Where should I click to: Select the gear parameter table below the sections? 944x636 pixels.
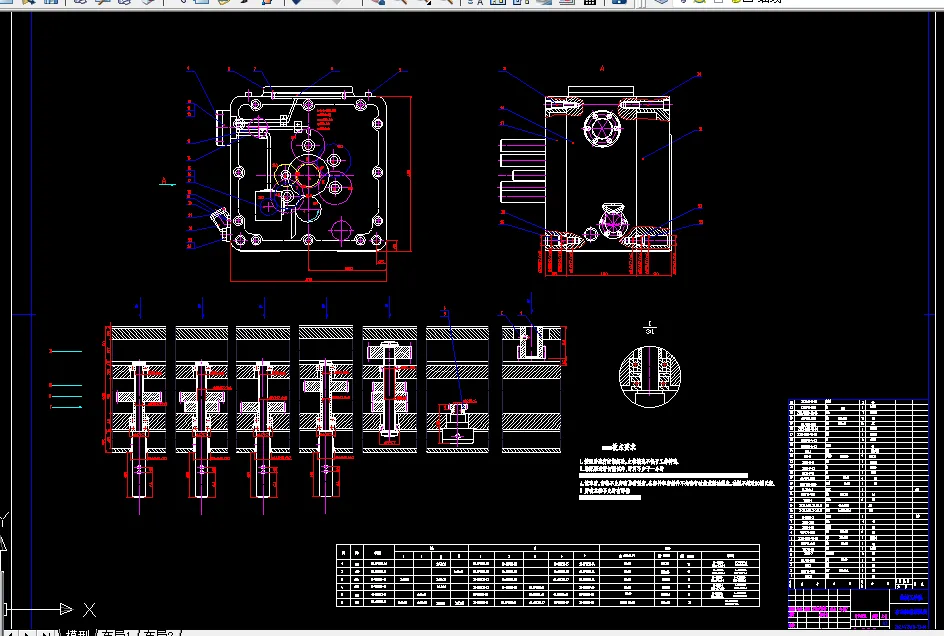548,575
